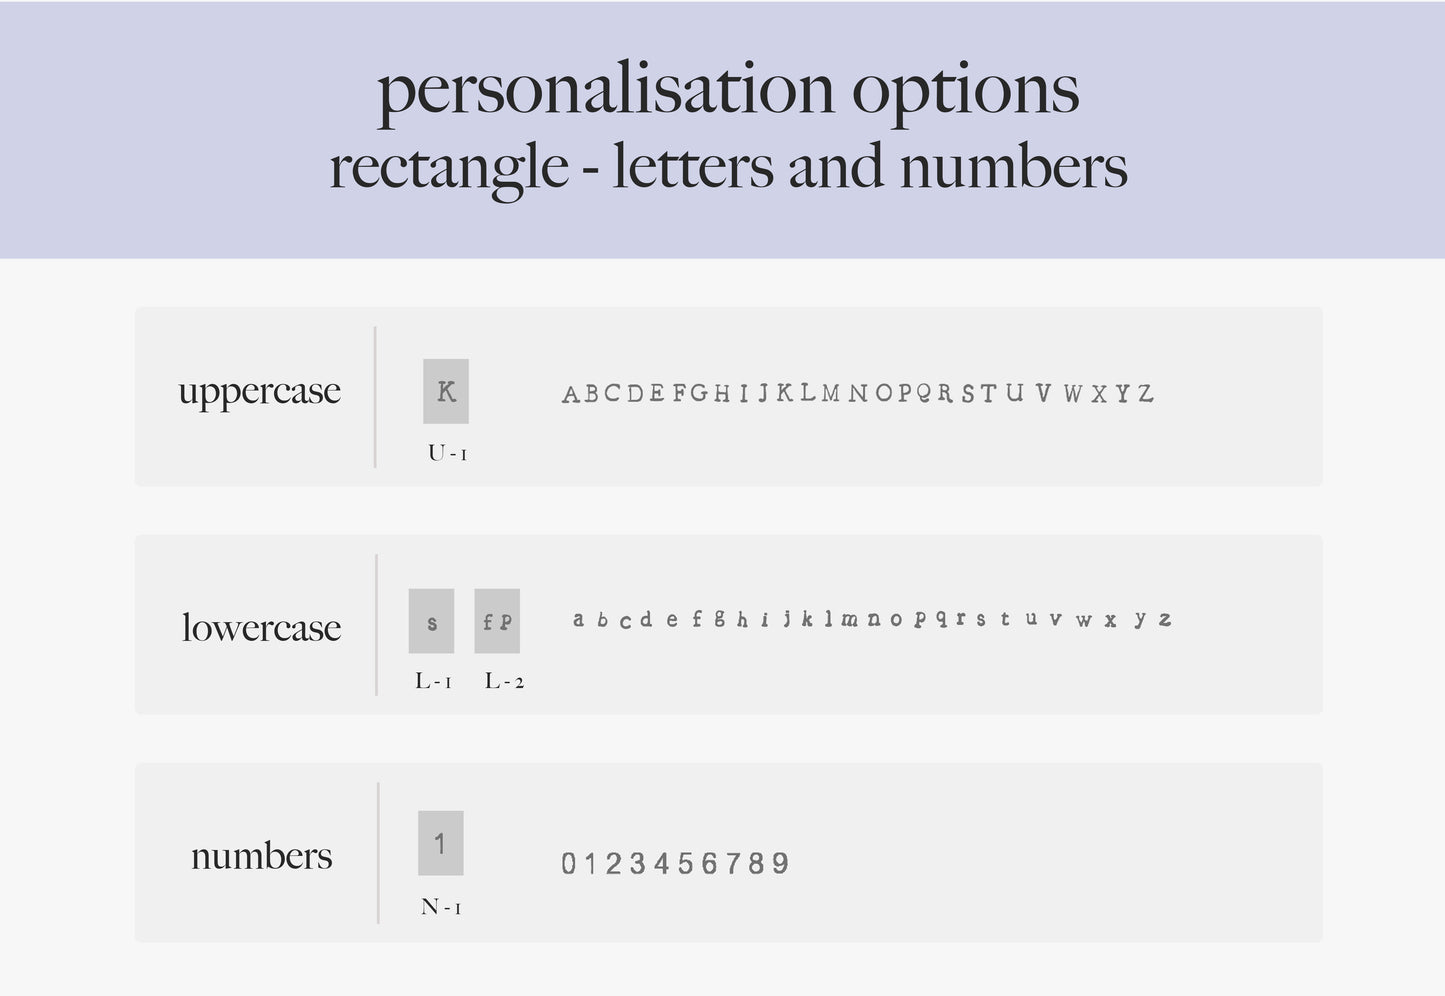Screen dimensions: 1445x996
Task: Pick the number 1 sample tile
Action: (x=440, y=843)
